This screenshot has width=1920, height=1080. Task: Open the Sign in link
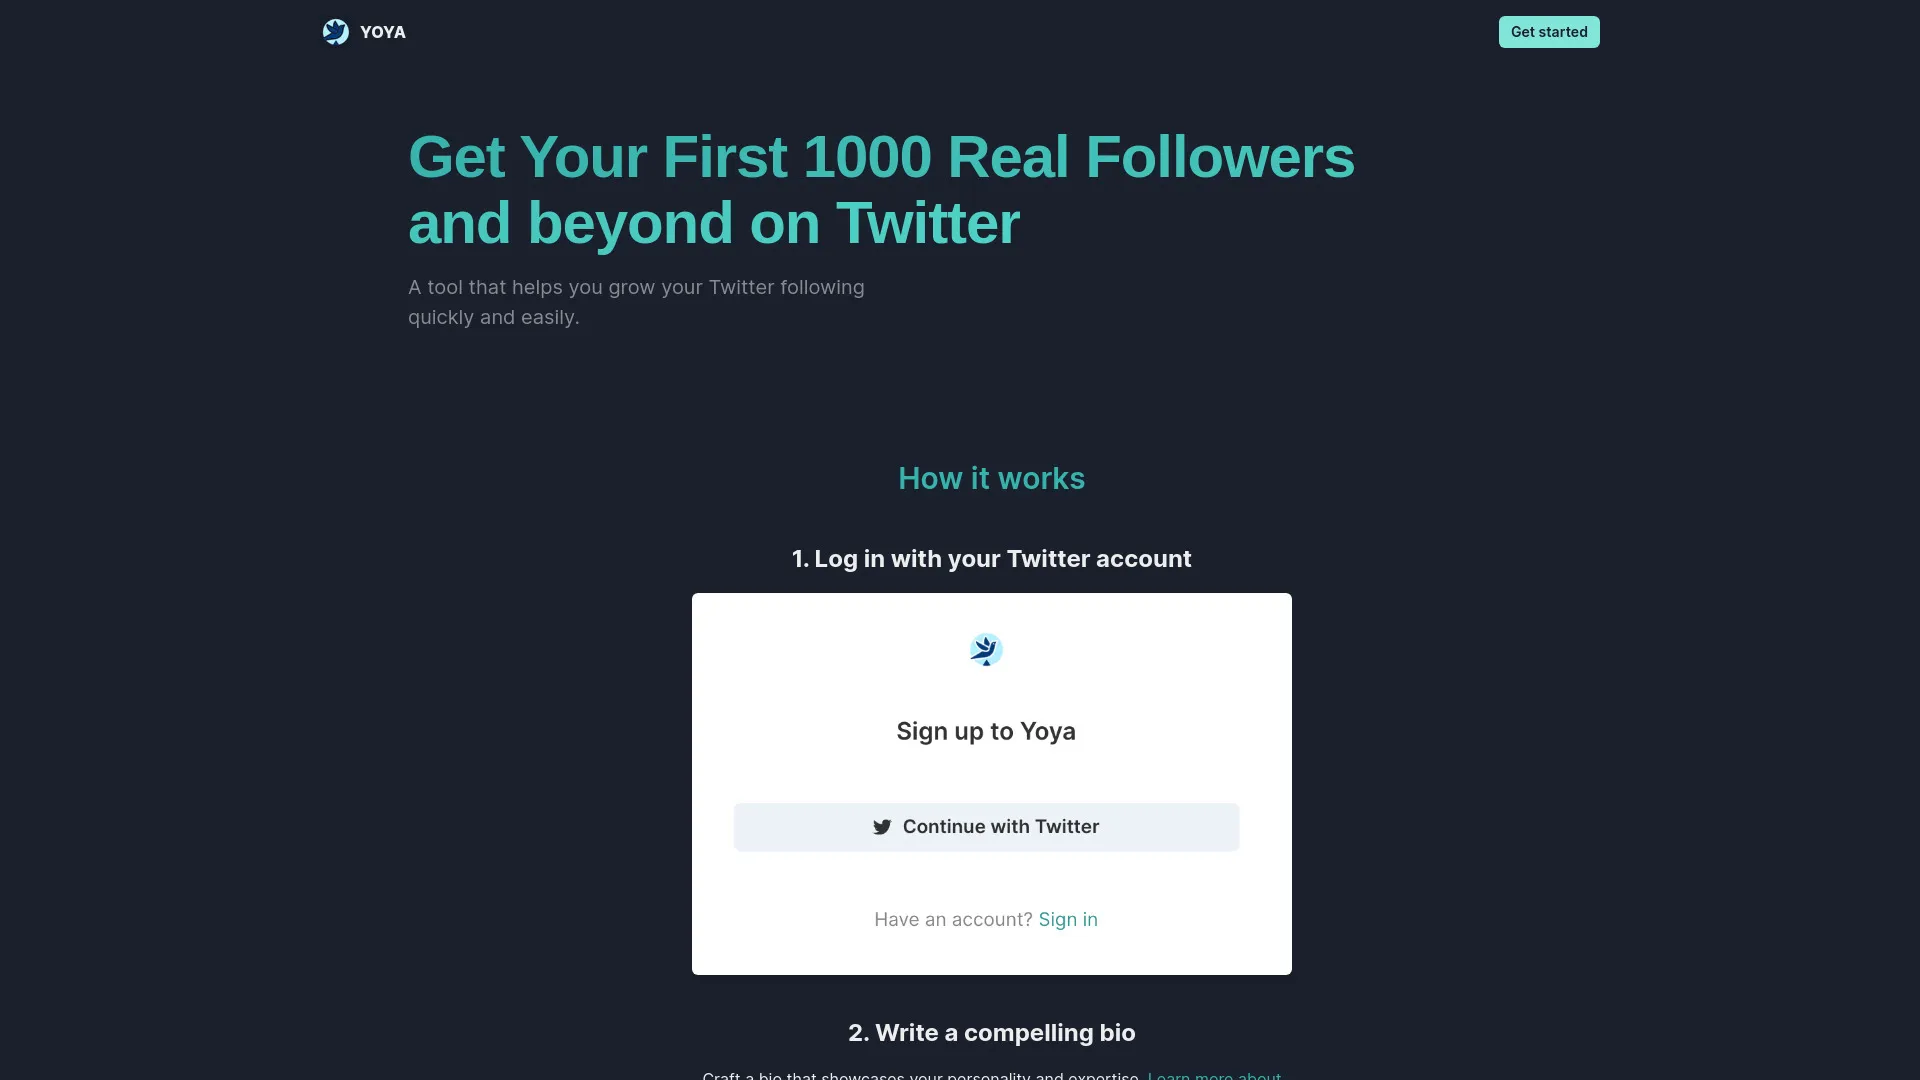click(1067, 919)
